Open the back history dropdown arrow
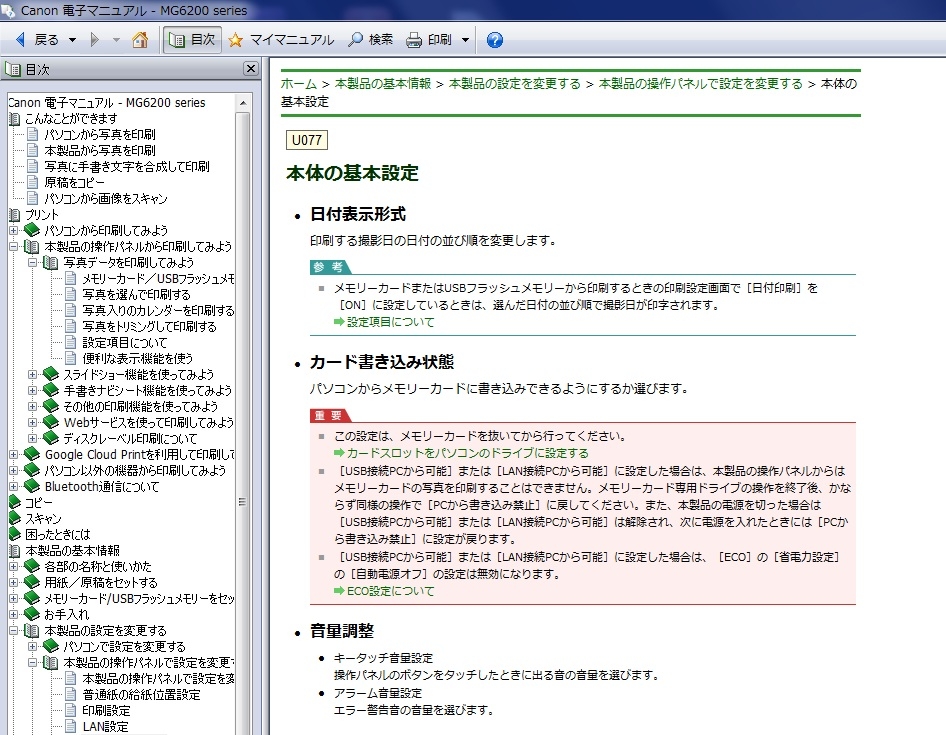 [72, 40]
